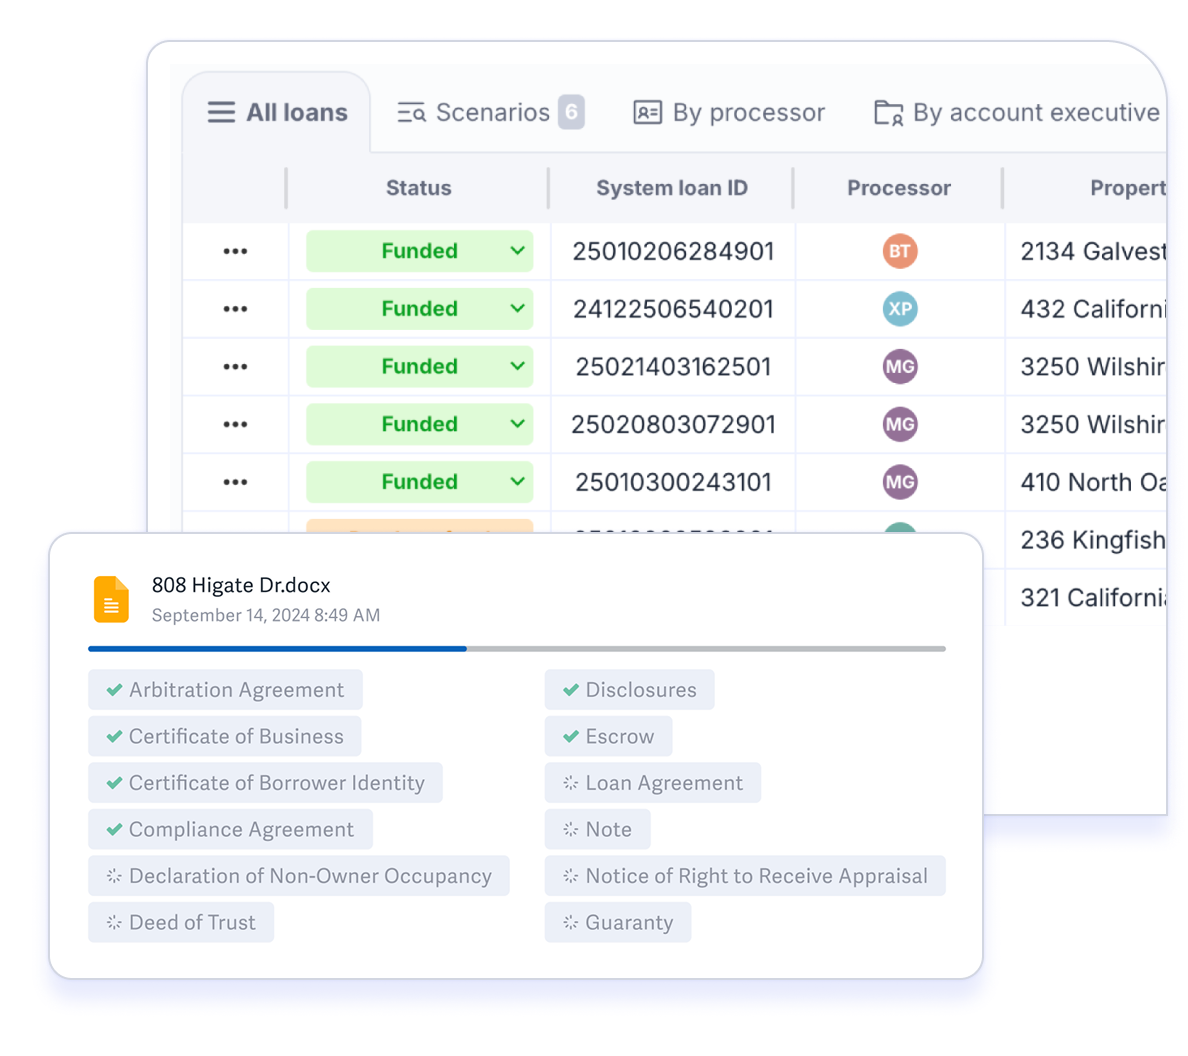Expand Funded status dropdown for loan 25010206284901
This screenshot has width=1188, height=1056.
click(x=517, y=251)
